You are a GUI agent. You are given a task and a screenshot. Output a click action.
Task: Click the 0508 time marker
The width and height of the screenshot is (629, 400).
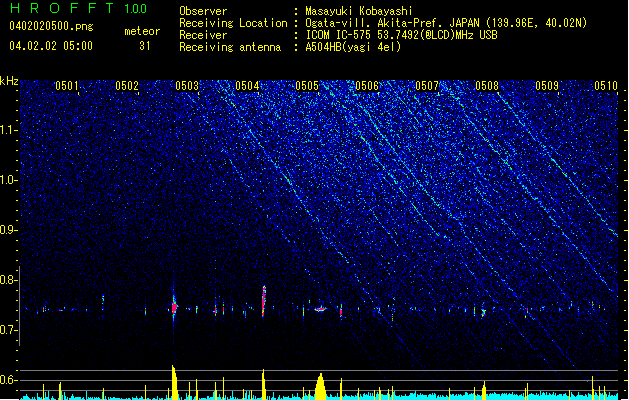coord(487,86)
